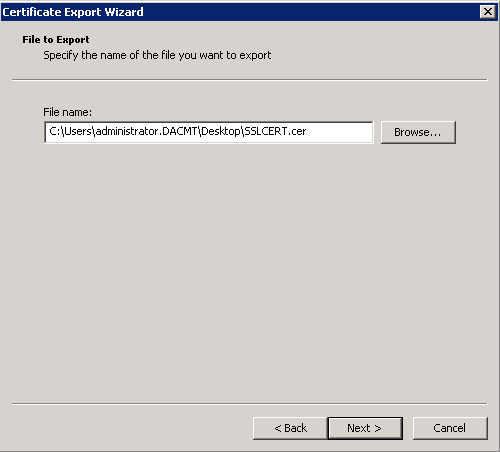Click the File to Export heading
500x452 pixels.
(x=56, y=40)
